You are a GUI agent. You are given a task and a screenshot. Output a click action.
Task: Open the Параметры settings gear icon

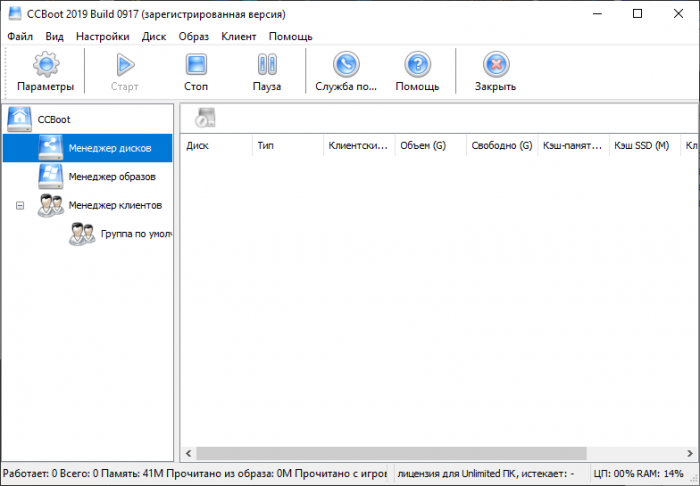(x=45, y=66)
